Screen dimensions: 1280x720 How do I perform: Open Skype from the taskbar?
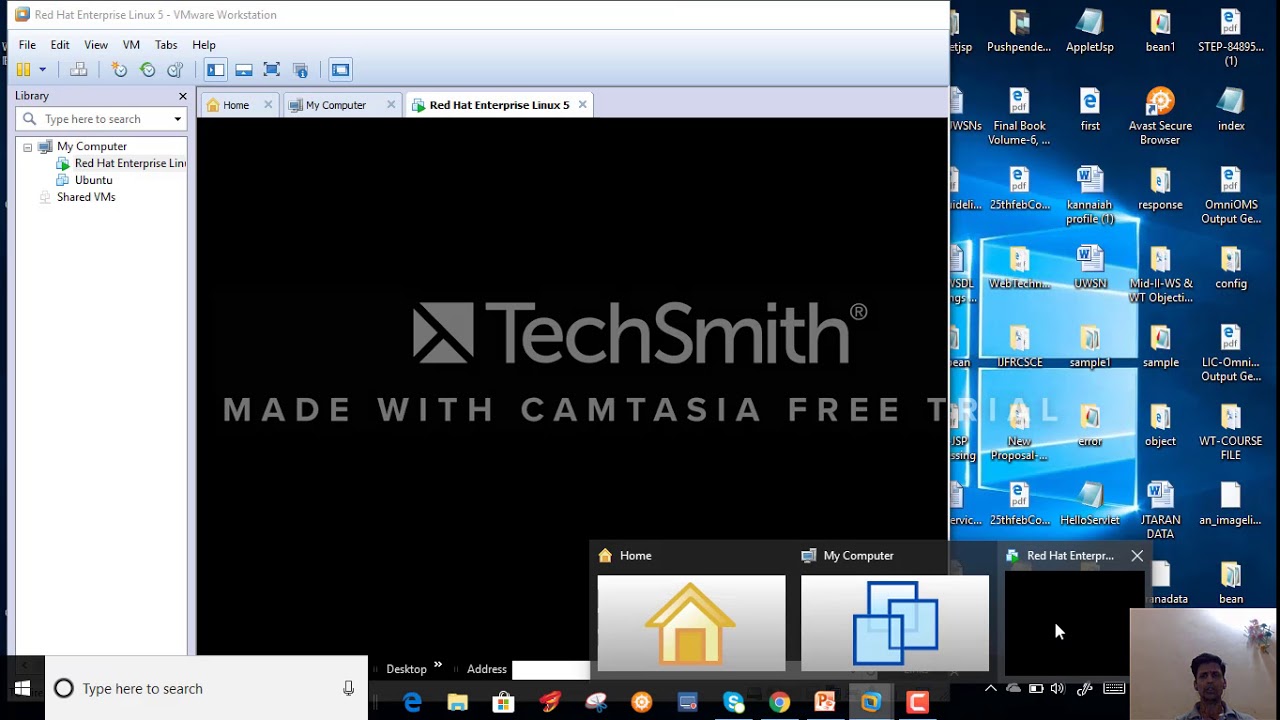[734, 703]
